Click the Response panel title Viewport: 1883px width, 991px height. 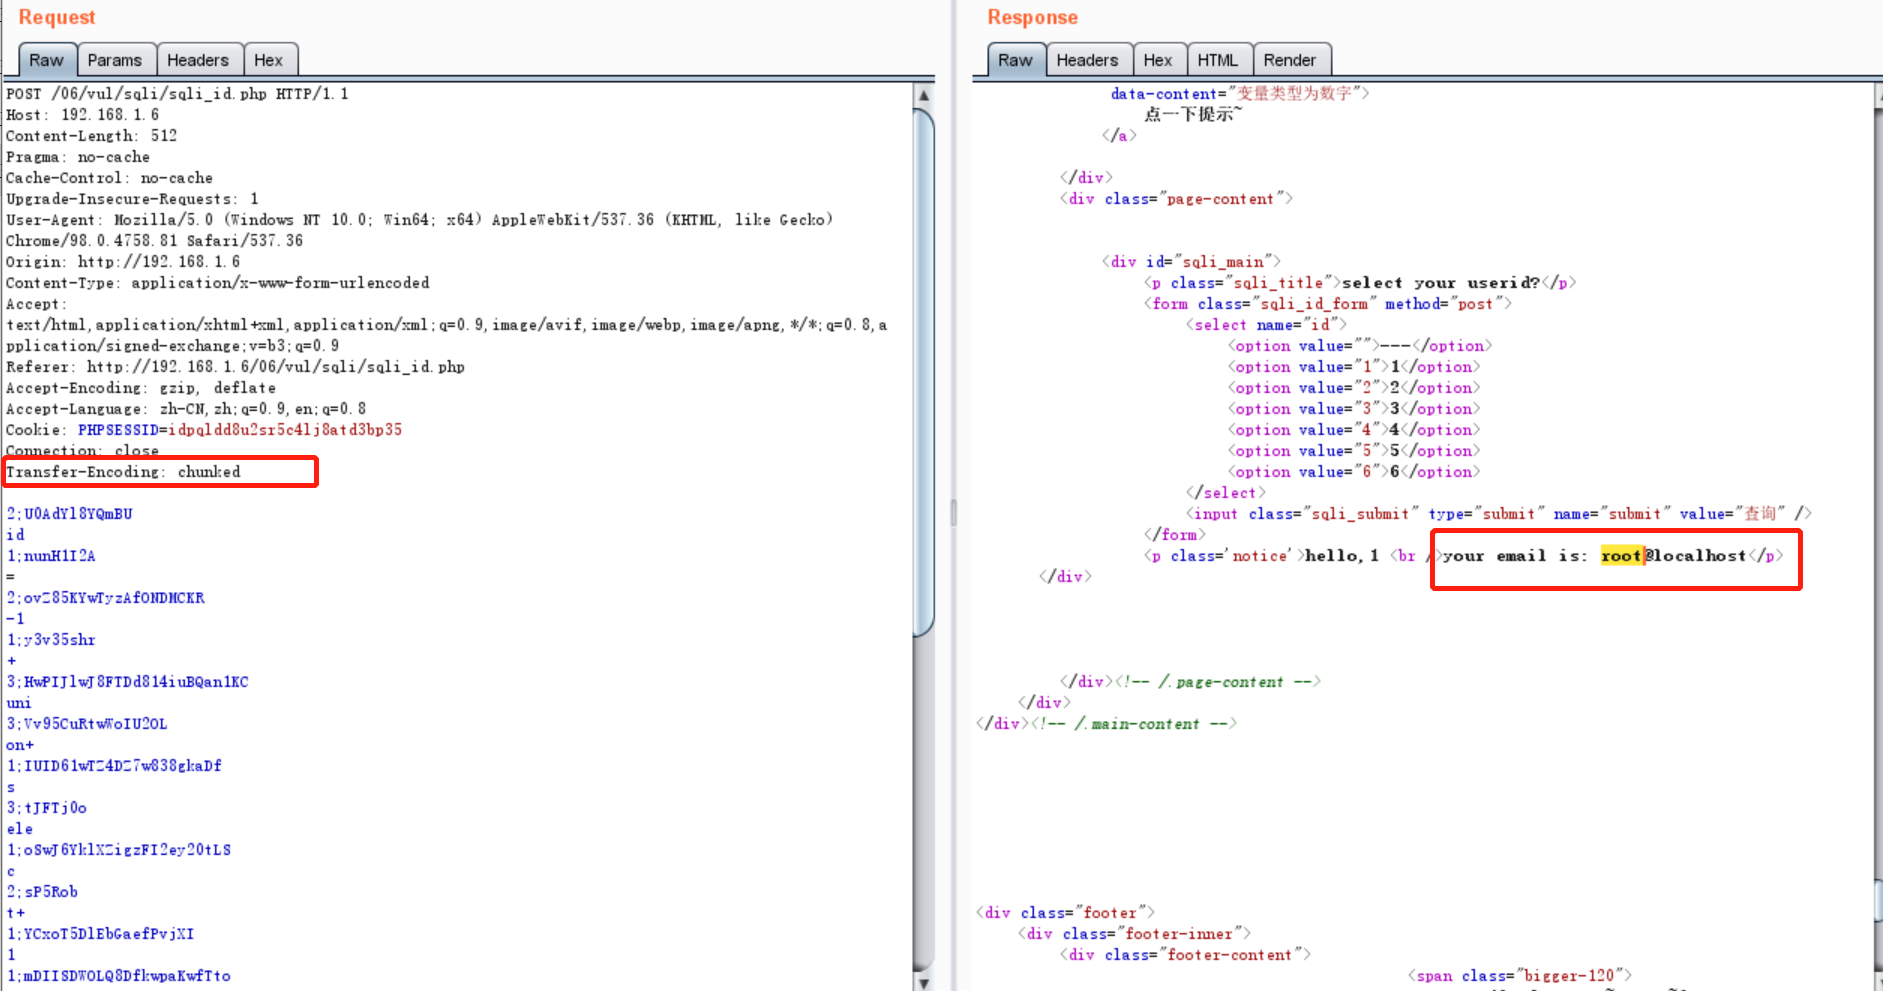[1033, 17]
